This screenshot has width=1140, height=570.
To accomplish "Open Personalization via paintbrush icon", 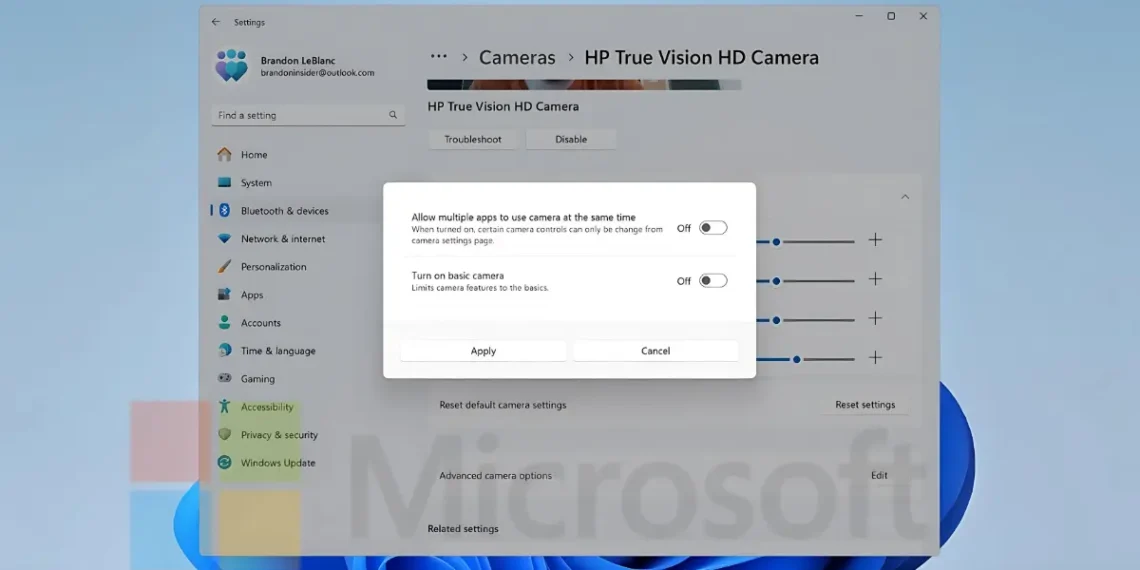I will [224, 267].
